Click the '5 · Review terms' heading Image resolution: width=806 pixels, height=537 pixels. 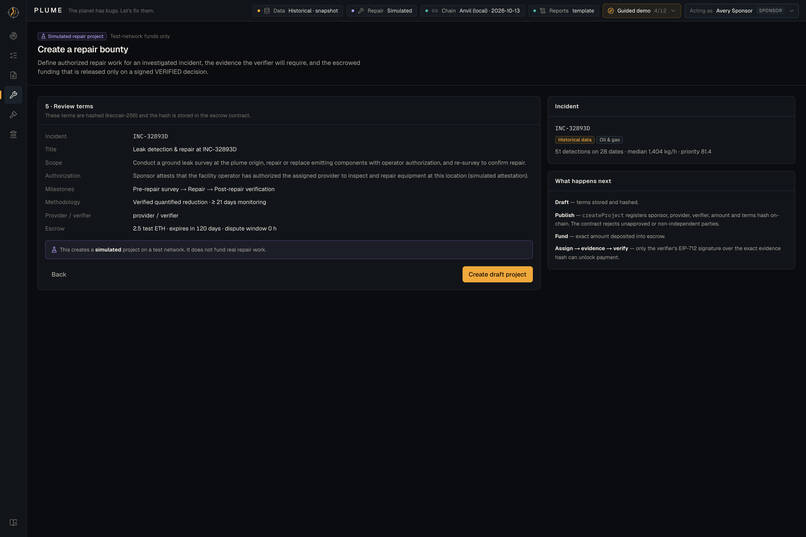point(69,106)
